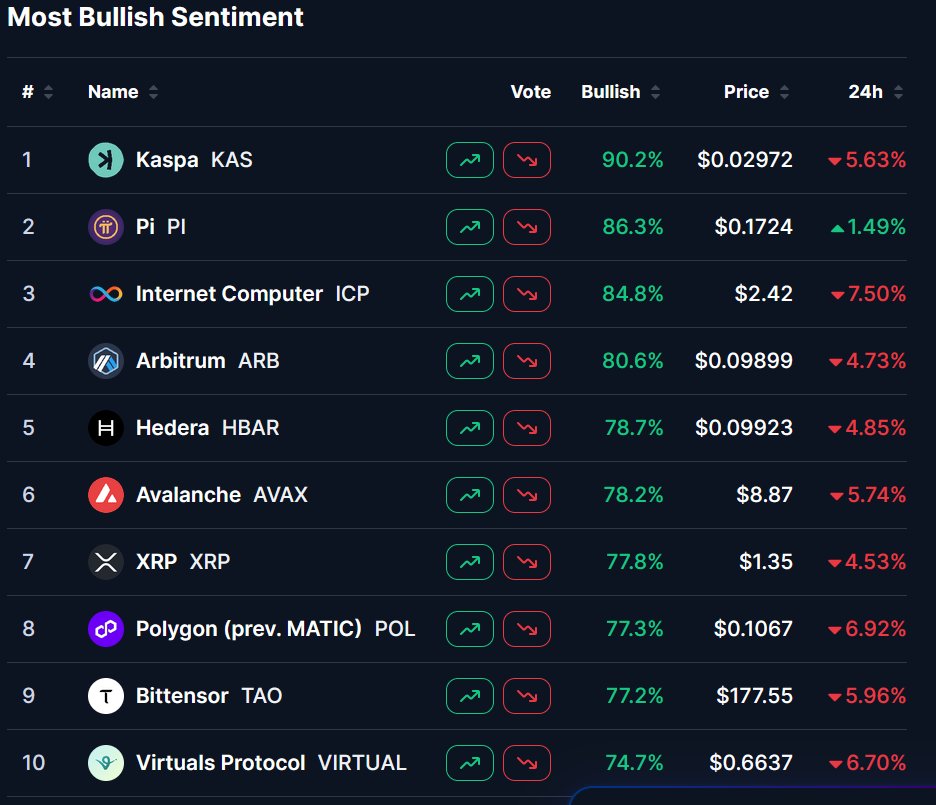
Task: Open the Polygon (prev. MATIC) link
Action: click(248, 629)
